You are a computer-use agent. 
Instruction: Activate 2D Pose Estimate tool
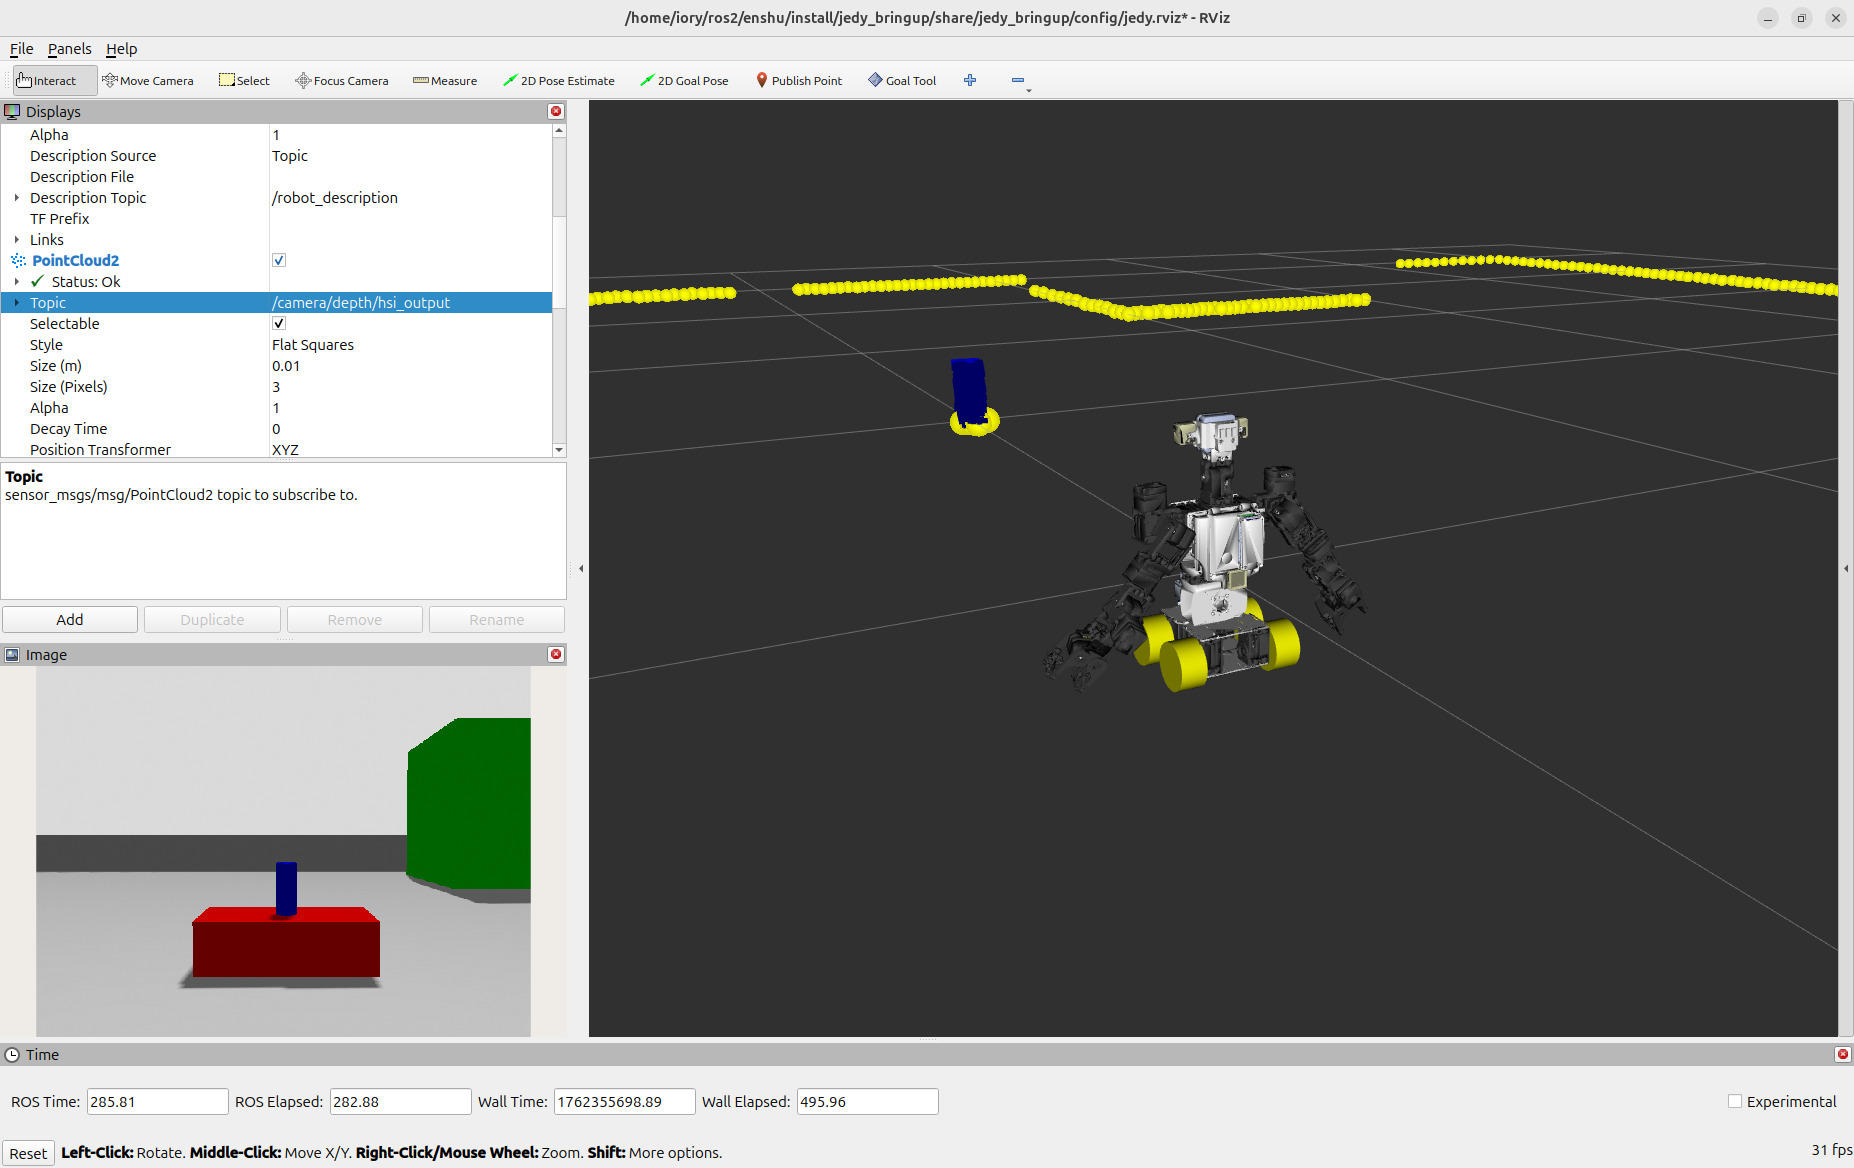pyautogui.click(x=559, y=81)
